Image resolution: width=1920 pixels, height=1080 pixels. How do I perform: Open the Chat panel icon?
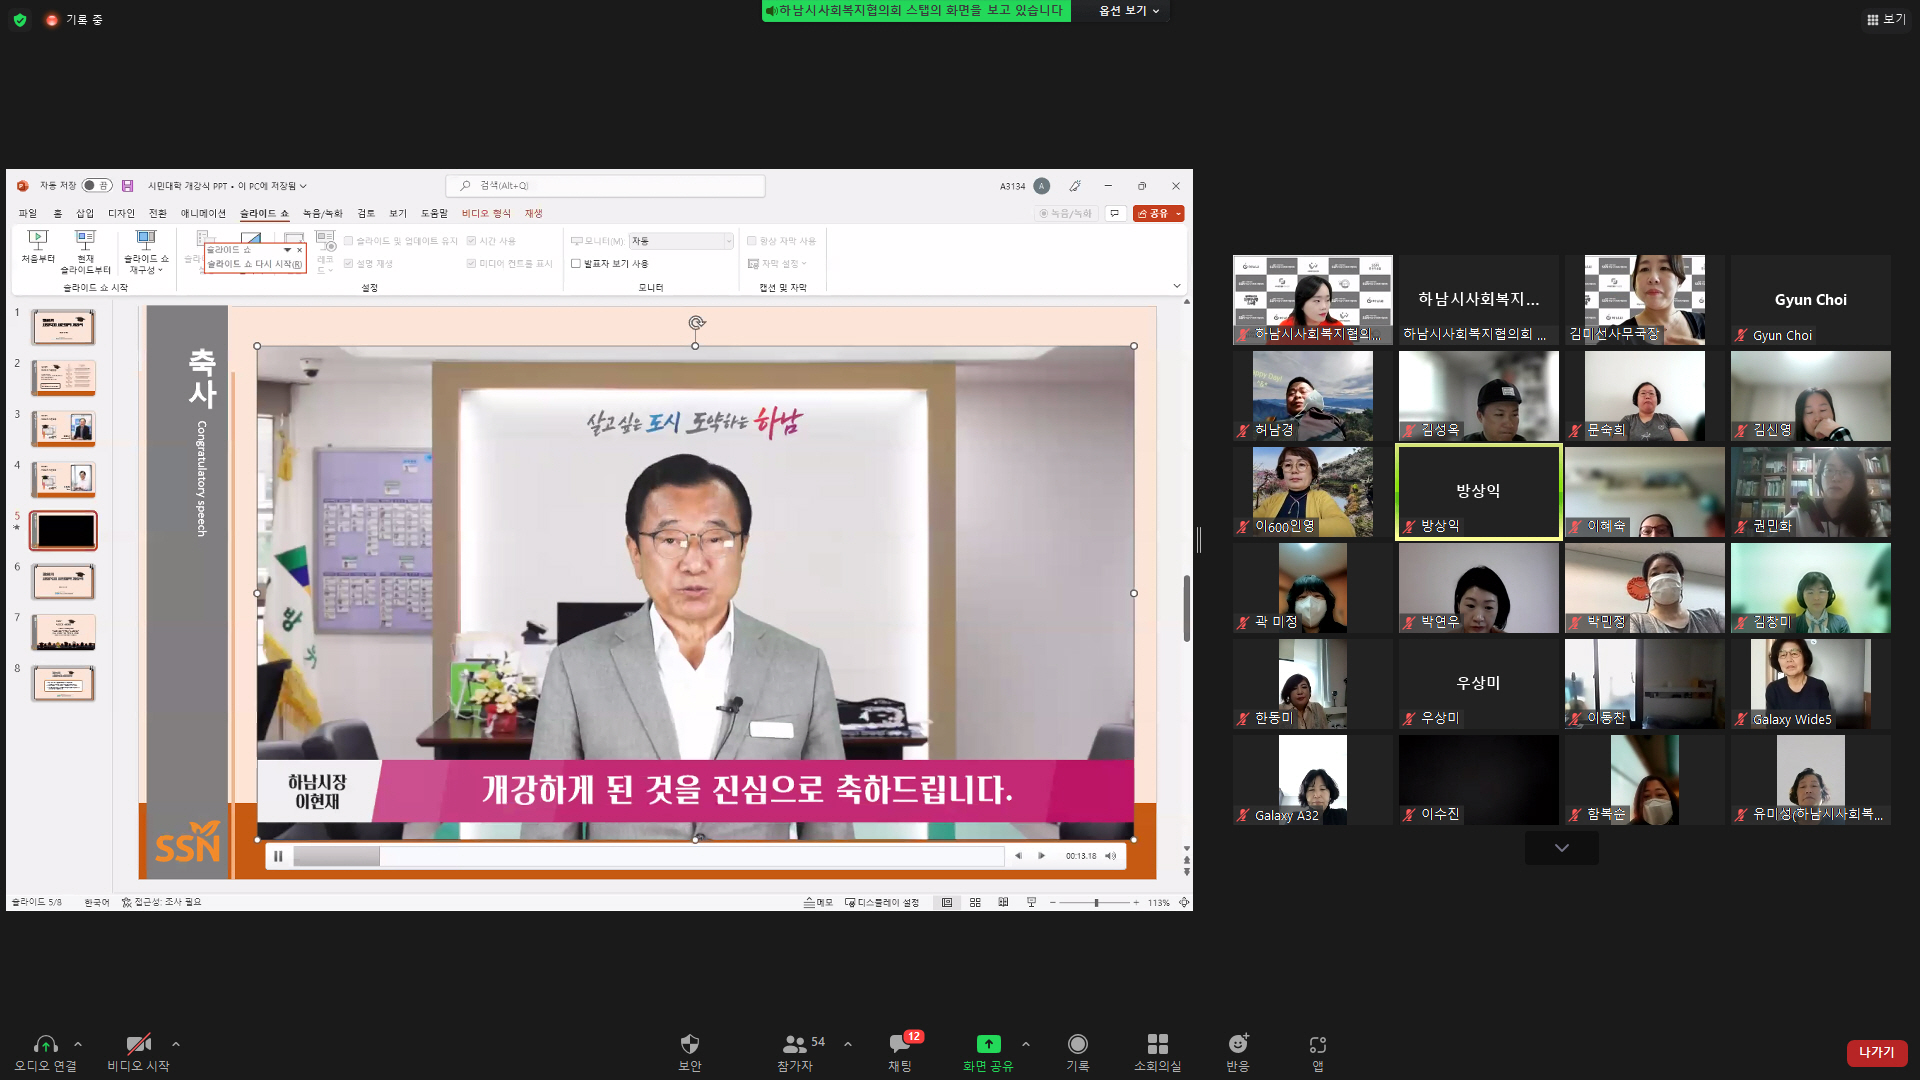click(x=899, y=1044)
